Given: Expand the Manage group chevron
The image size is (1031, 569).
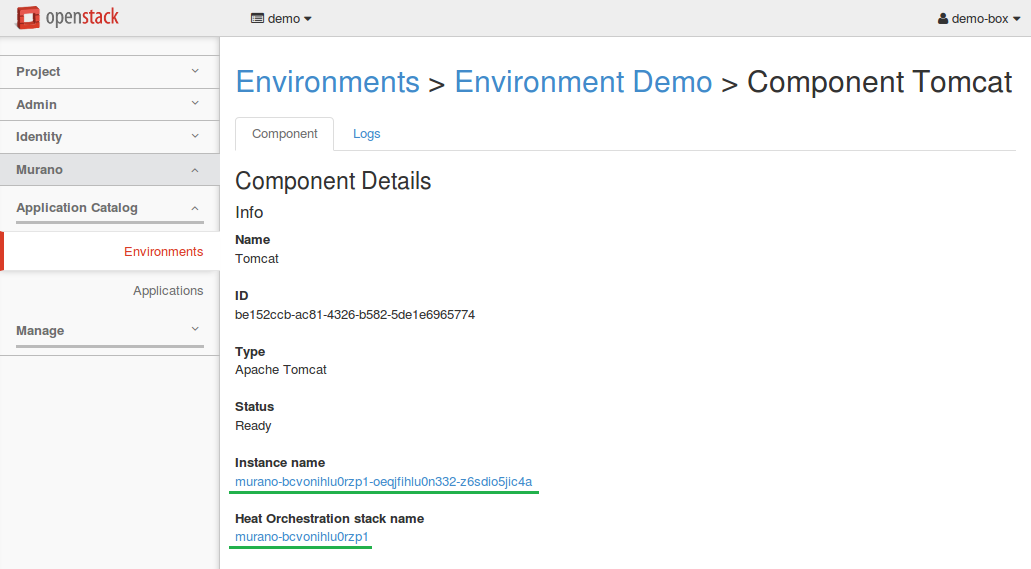Looking at the screenshot, I should point(195,329).
